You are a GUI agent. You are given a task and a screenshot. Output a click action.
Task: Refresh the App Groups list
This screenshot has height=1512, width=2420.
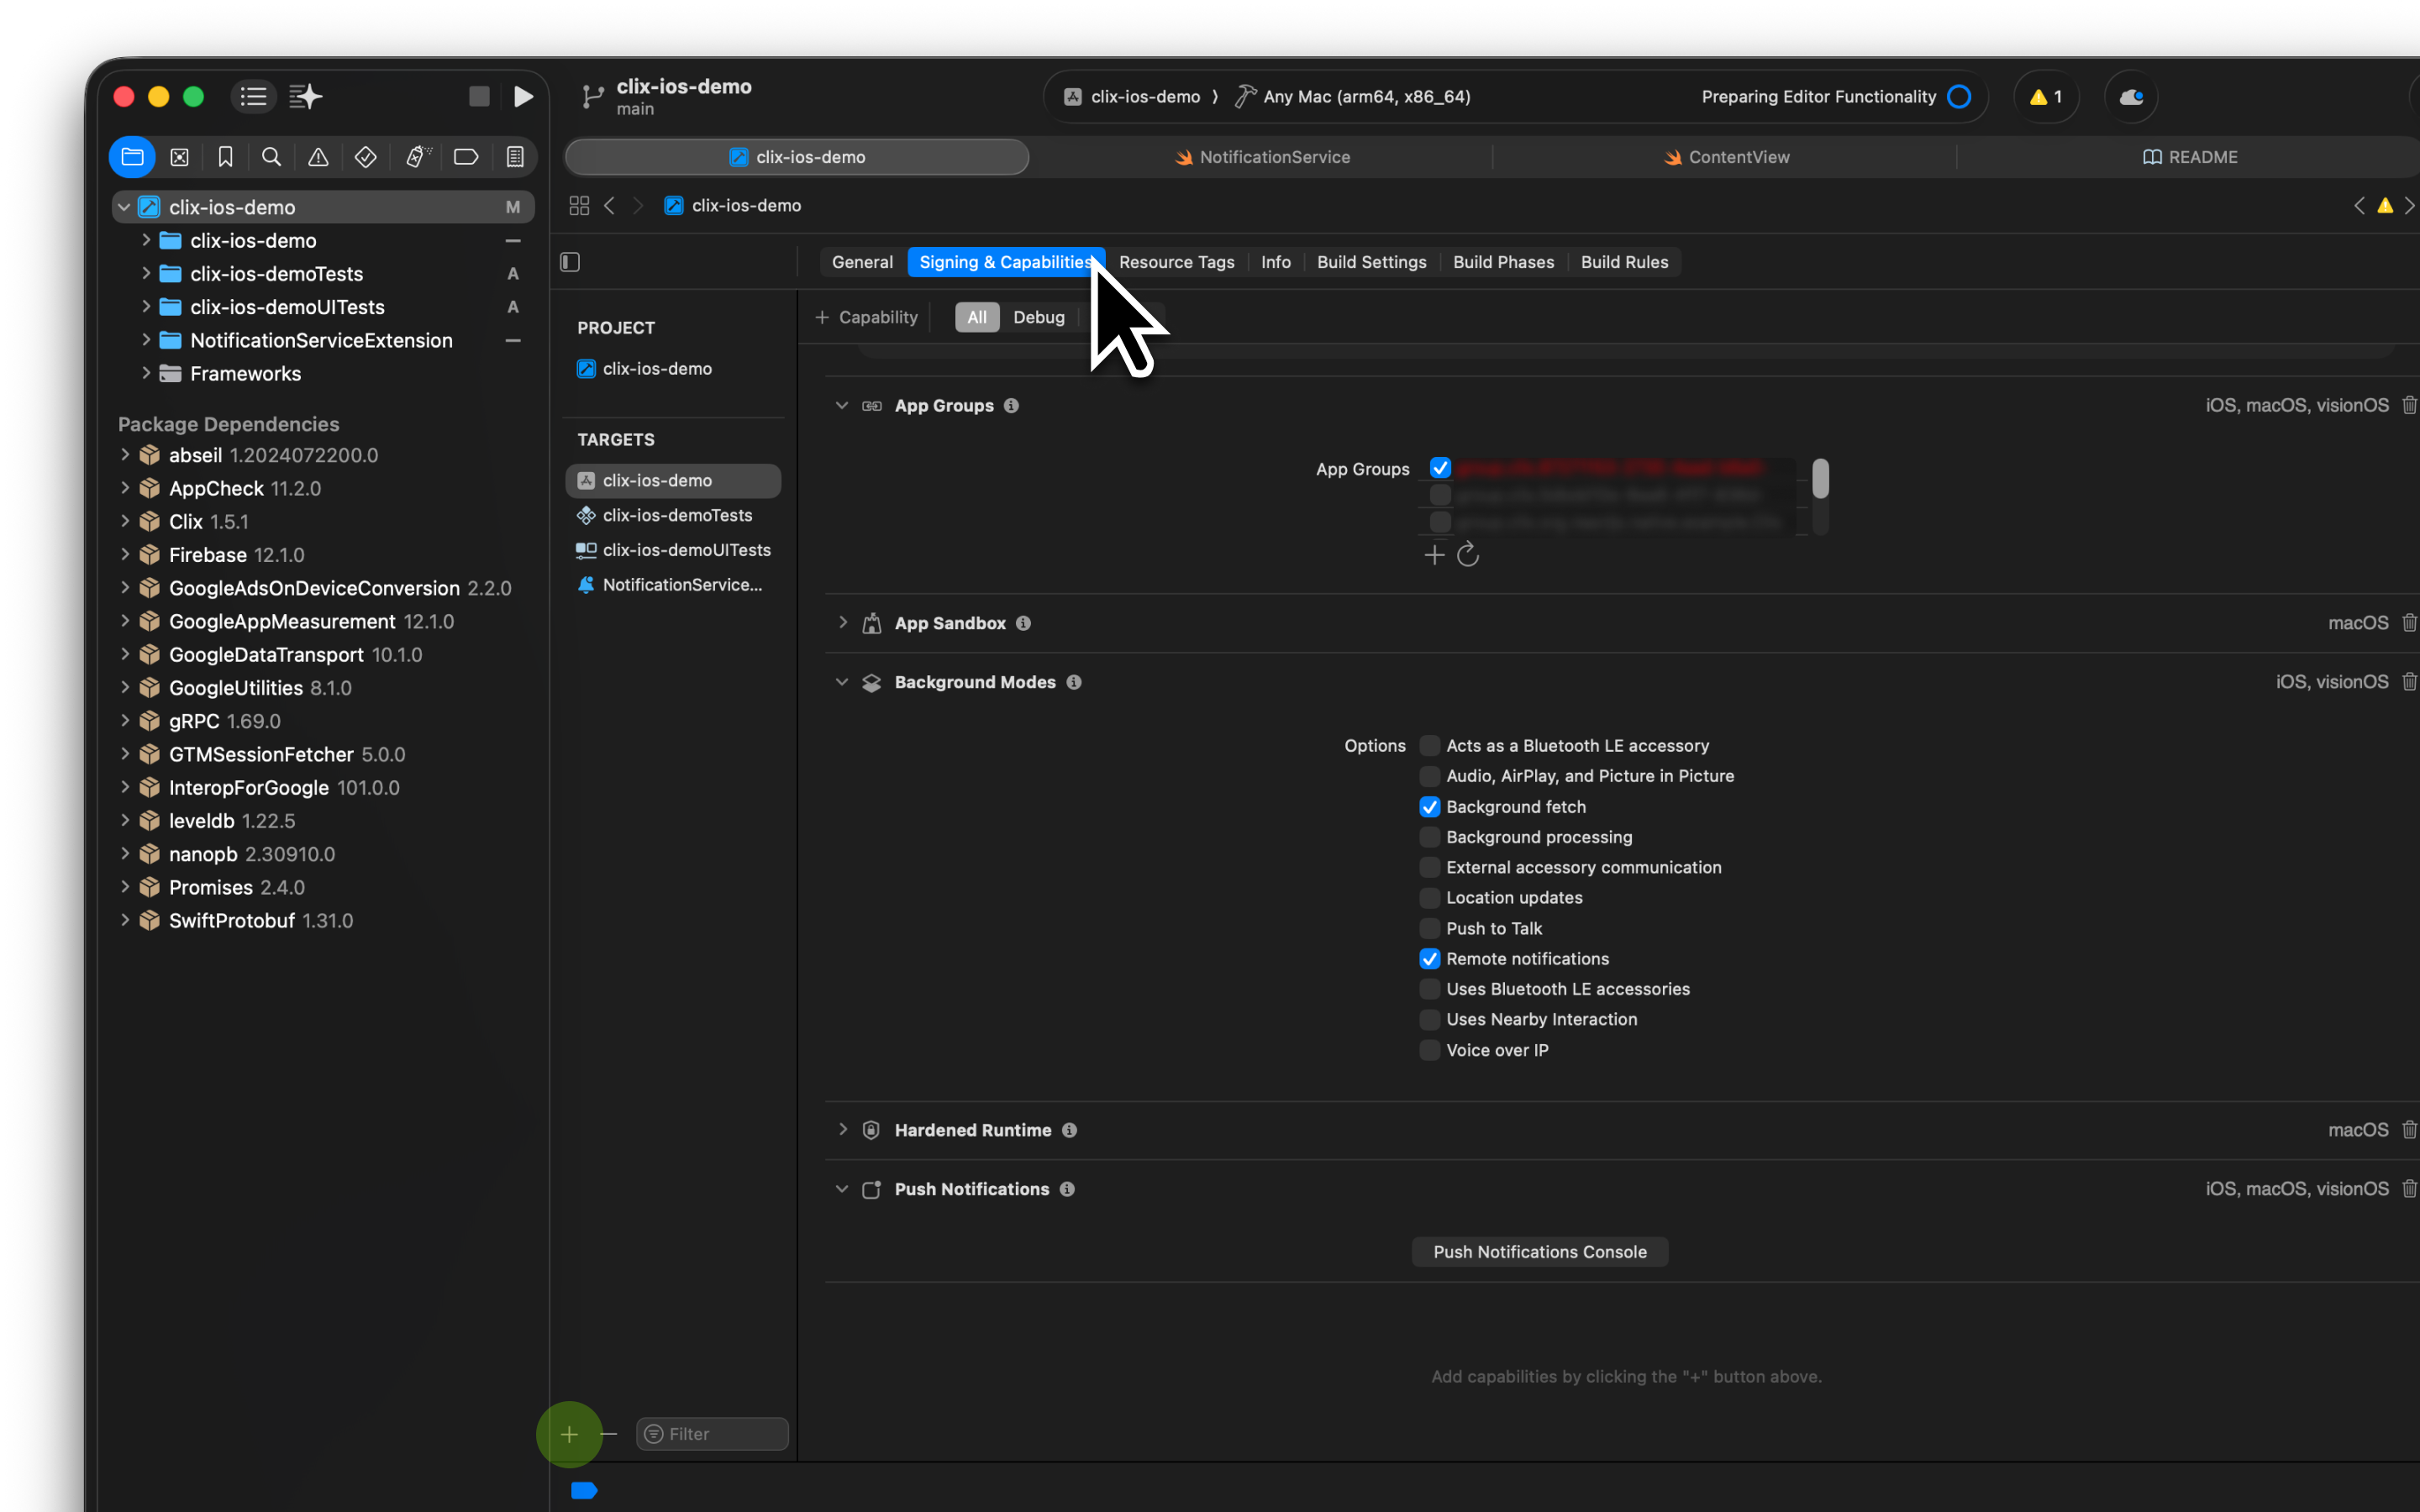[1468, 555]
